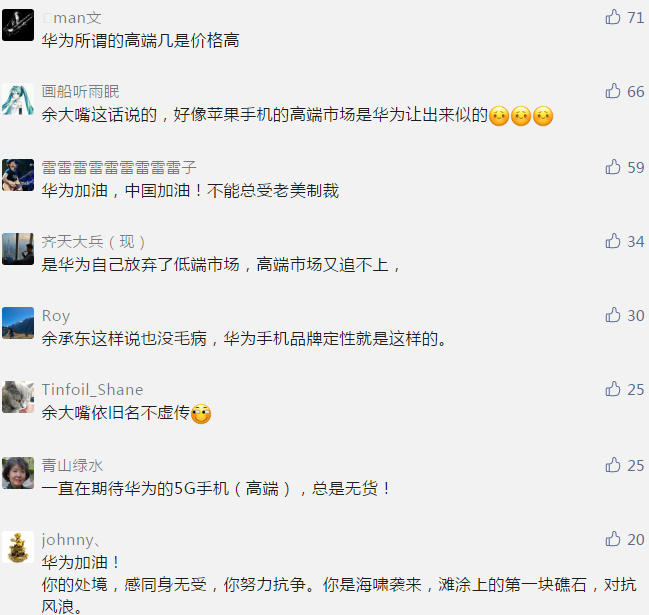Open johnny's golden statue avatar
This screenshot has height=615, width=649.
[x=18, y=547]
